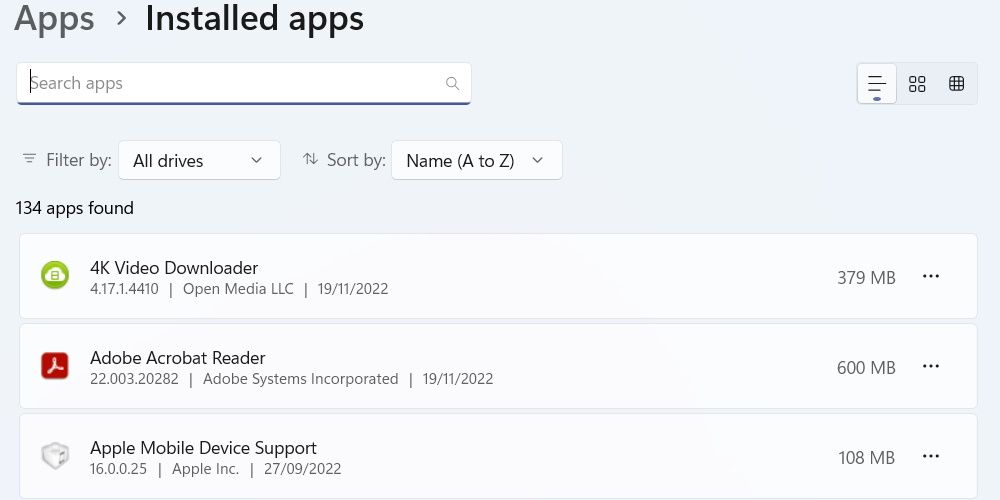Click the sort arrows icon

point(310,160)
